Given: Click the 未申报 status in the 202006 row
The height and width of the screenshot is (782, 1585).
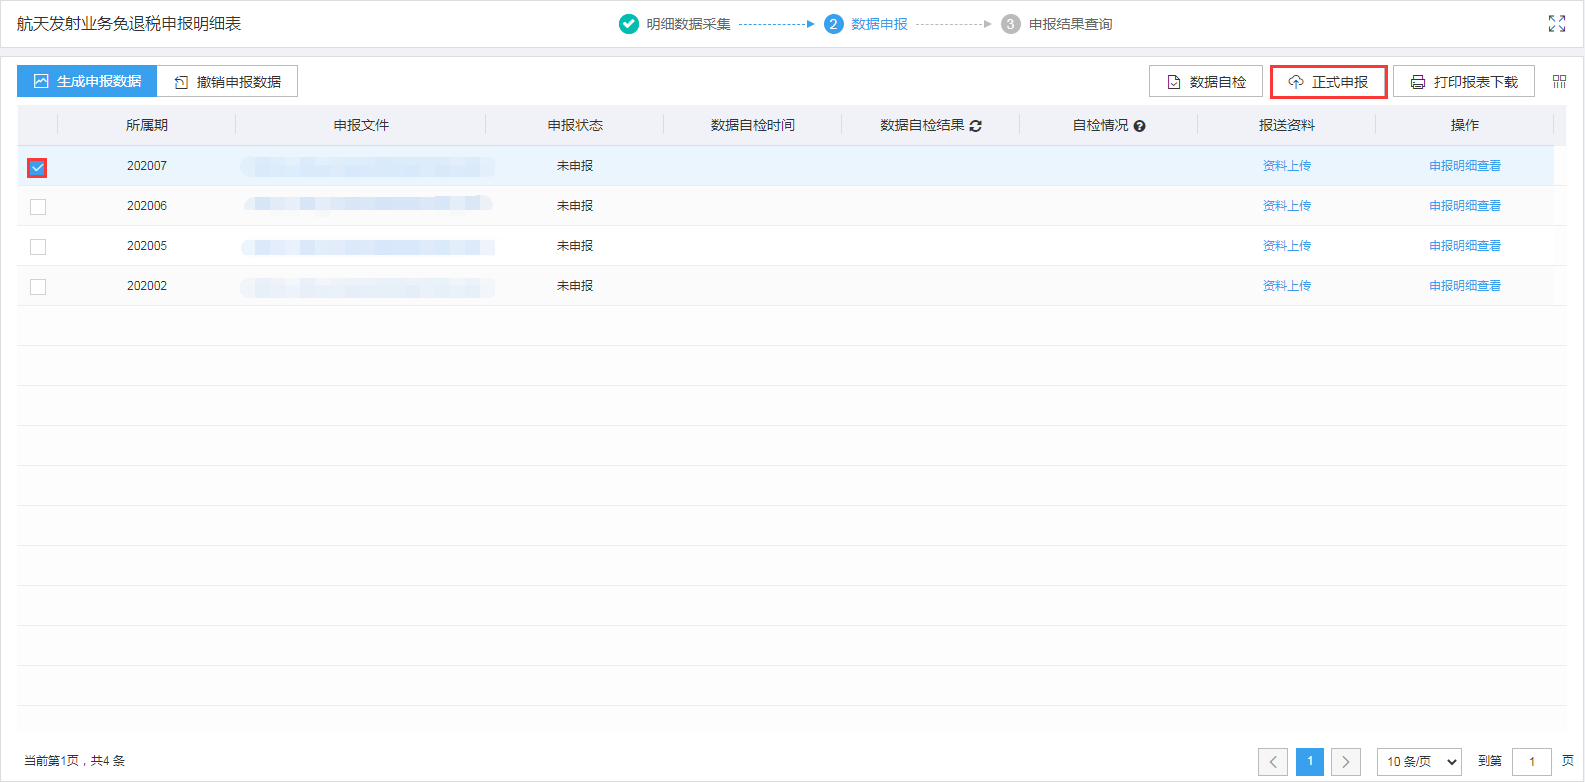Looking at the screenshot, I should point(575,206).
